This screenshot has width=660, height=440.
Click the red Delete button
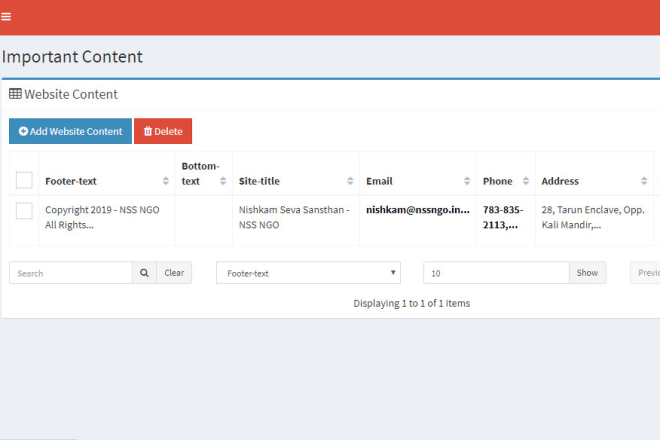tap(163, 131)
